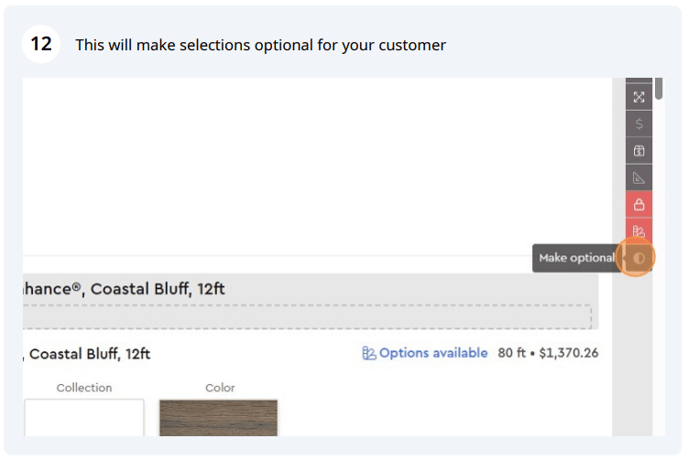Click the Make optional tooltip label
The height and width of the screenshot is (460, 688).
coord(577,258)
